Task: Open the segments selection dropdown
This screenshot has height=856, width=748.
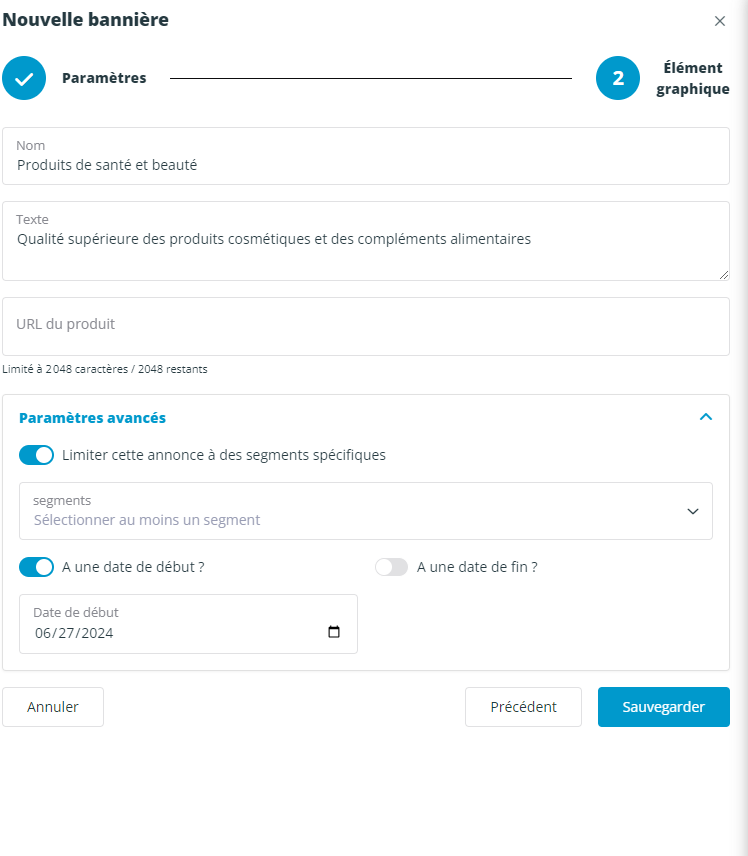Action: [366, 511]
